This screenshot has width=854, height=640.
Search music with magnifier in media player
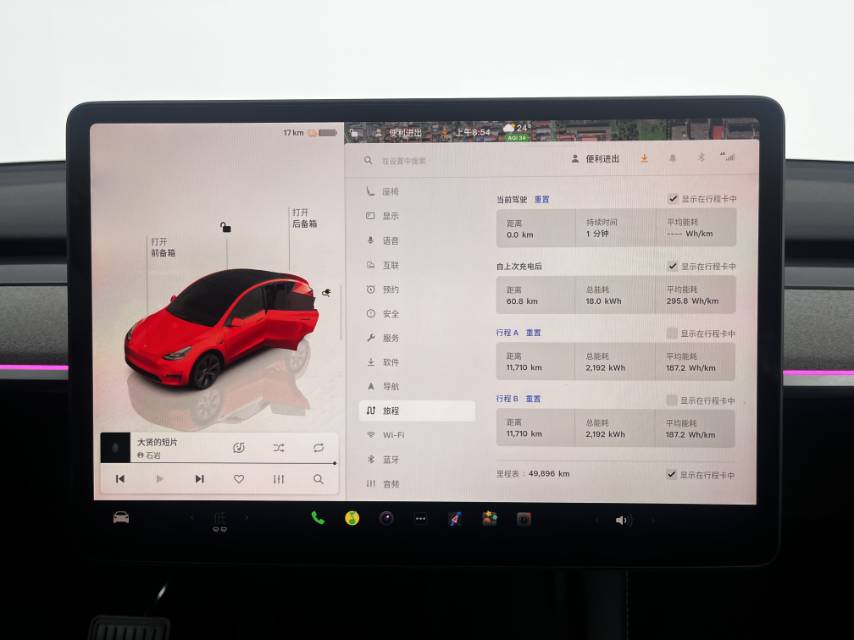[x=319, y=479]
